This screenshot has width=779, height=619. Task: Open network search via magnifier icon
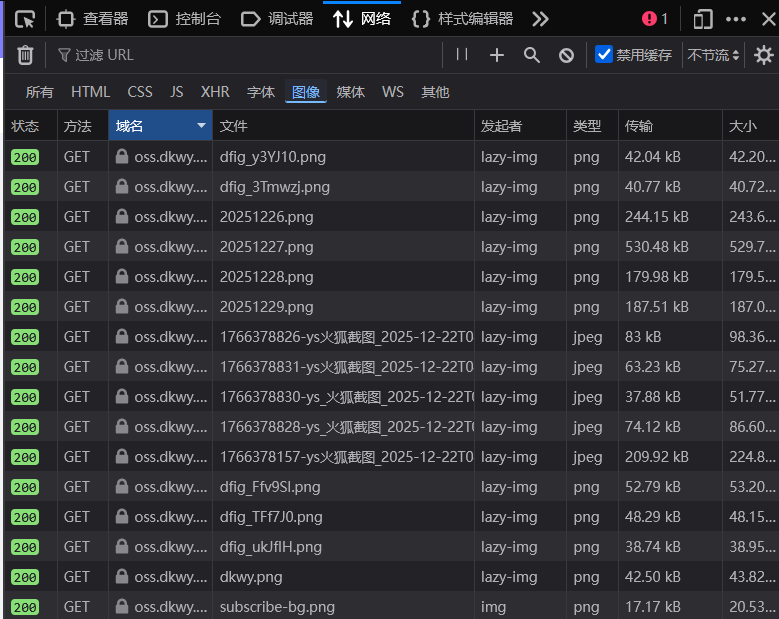(x=532, y=55)
